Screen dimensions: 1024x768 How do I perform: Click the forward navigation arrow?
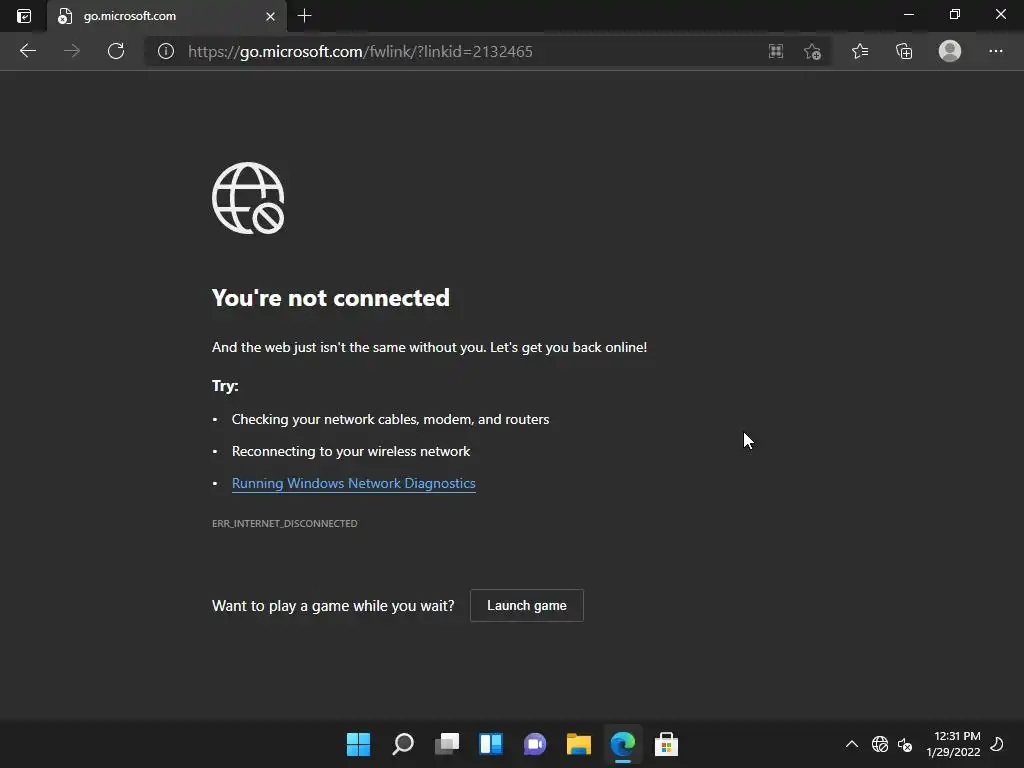[72, 51]
